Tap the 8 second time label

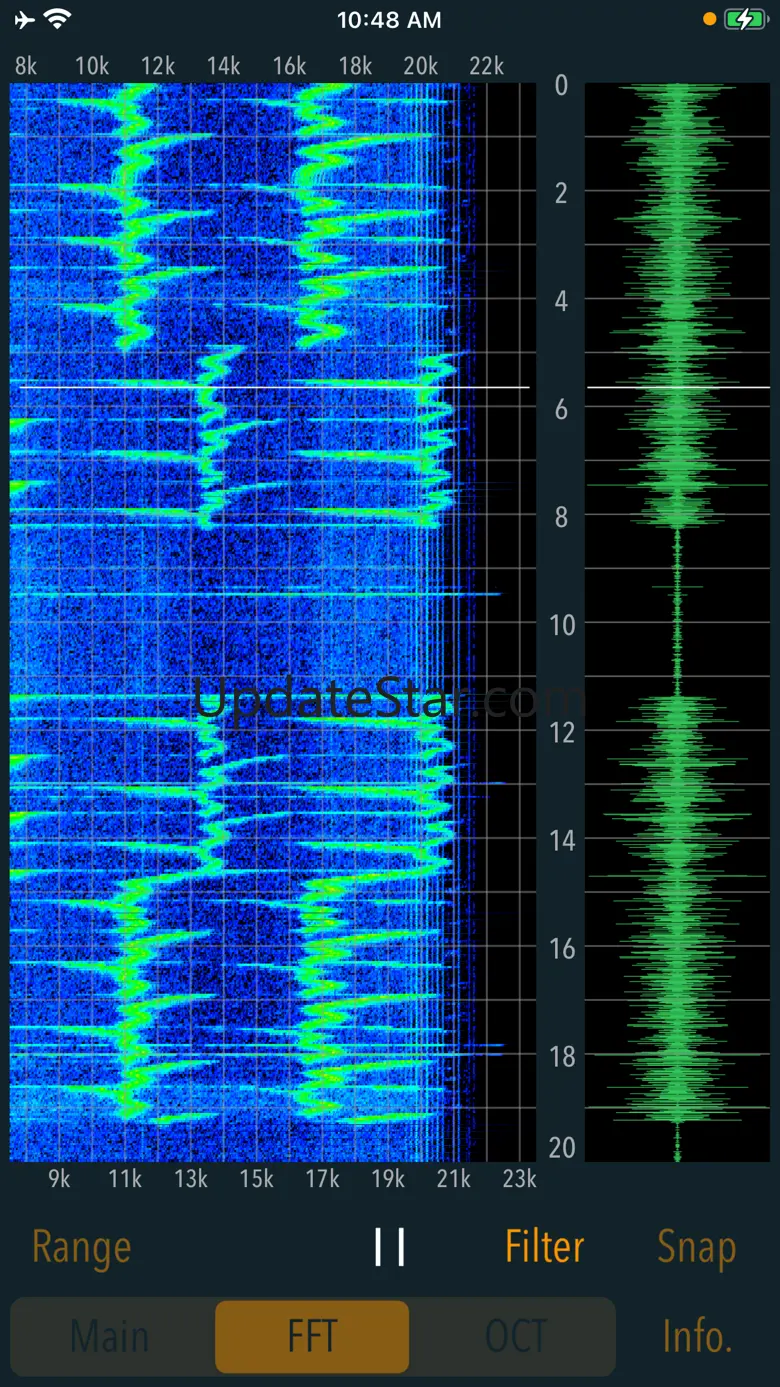(561, 516)
